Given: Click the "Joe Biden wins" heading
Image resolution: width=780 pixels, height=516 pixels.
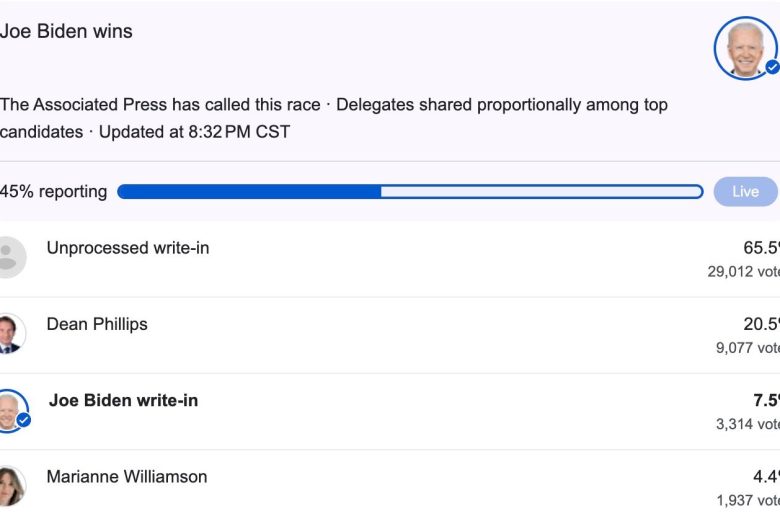Looking at the screenshot, I should 66,31.
